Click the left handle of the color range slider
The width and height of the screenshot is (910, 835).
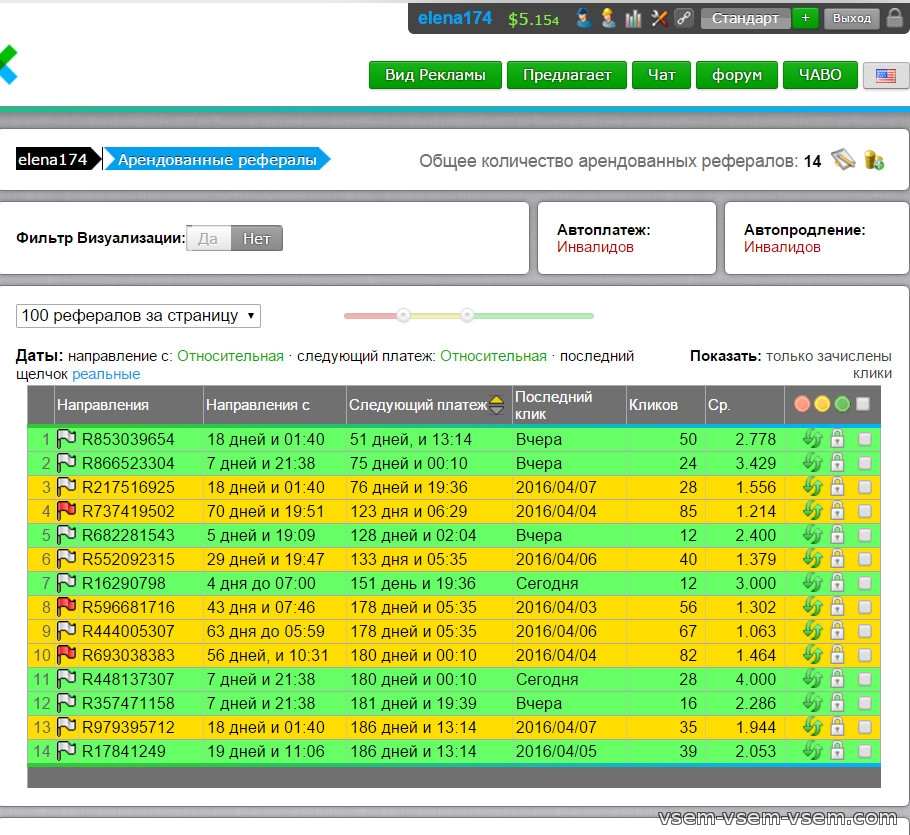coord(403,316)
